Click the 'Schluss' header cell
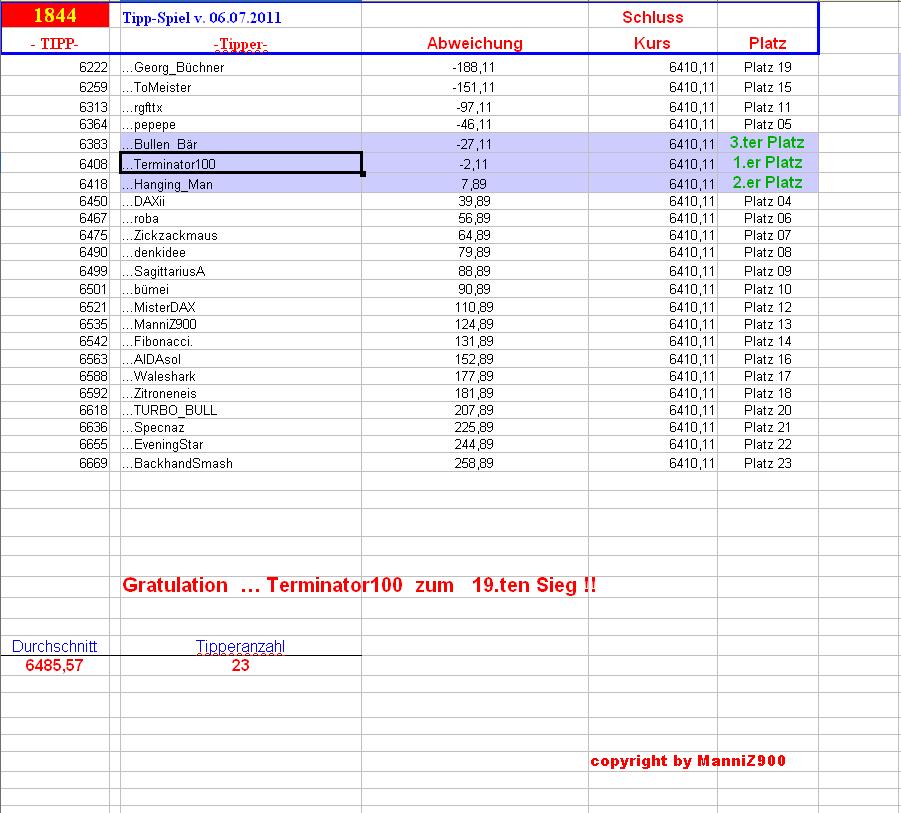This screenshot has height=813, width=901. point(653,17)
